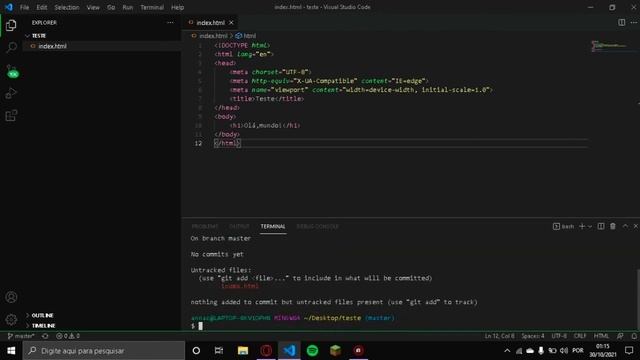The image size is (640, 360).
Task: Open the Windows Start menu
Action: [x=11, y=351]
